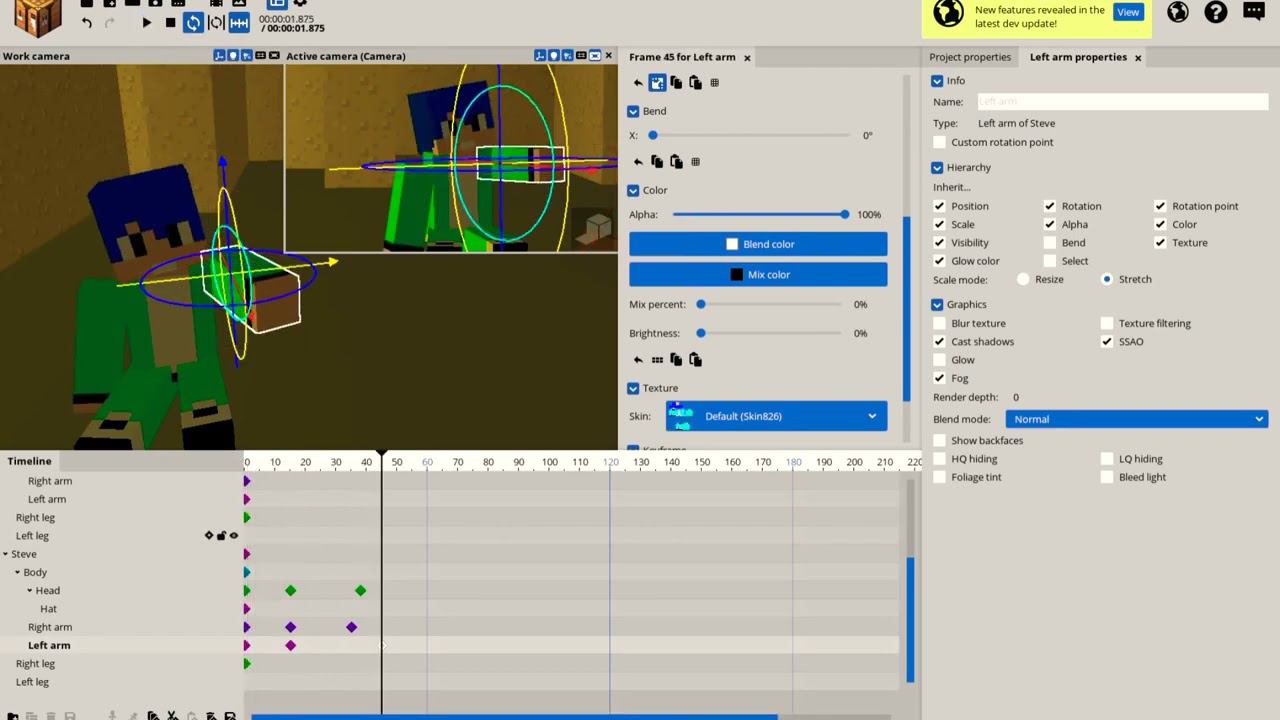Viewport: 1280px width, 720px height.
Task: Click the greyed redo arrow
Action: point(110,23)
